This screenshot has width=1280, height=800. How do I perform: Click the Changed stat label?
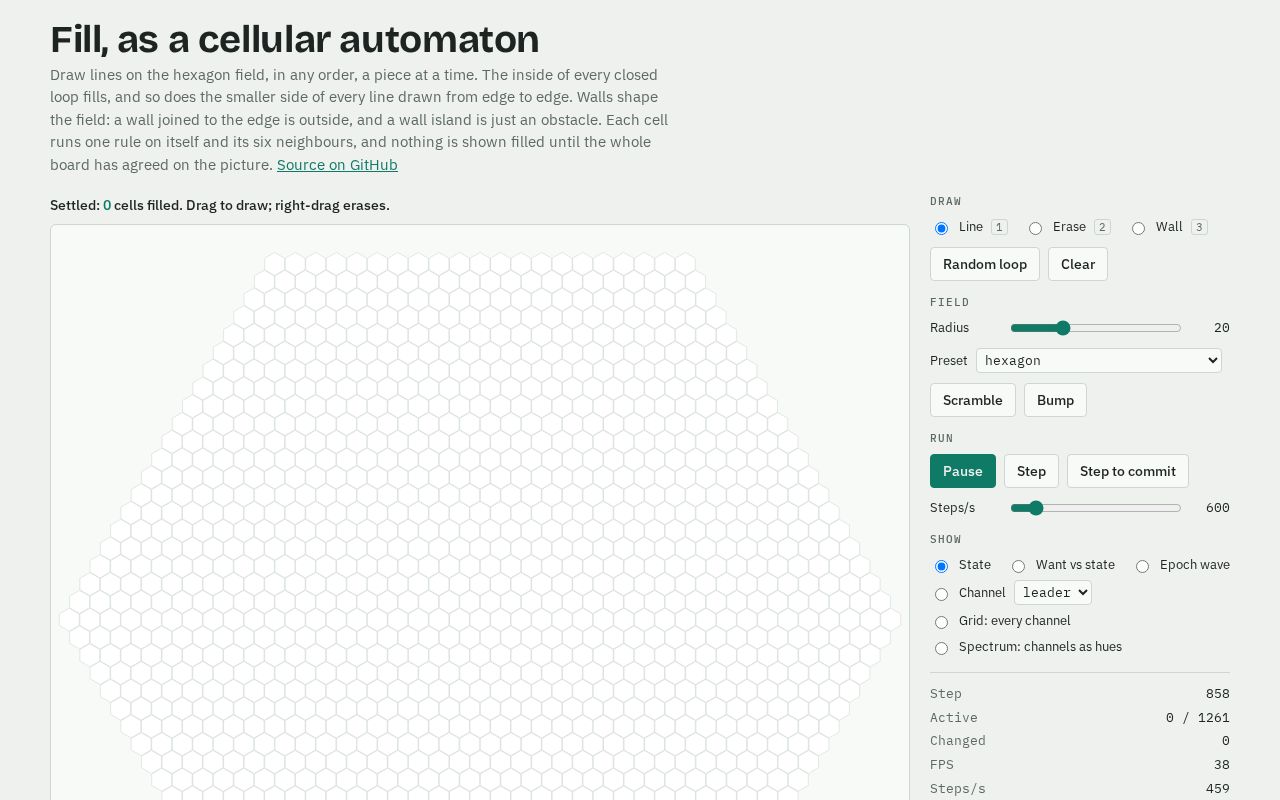(958, 741)
